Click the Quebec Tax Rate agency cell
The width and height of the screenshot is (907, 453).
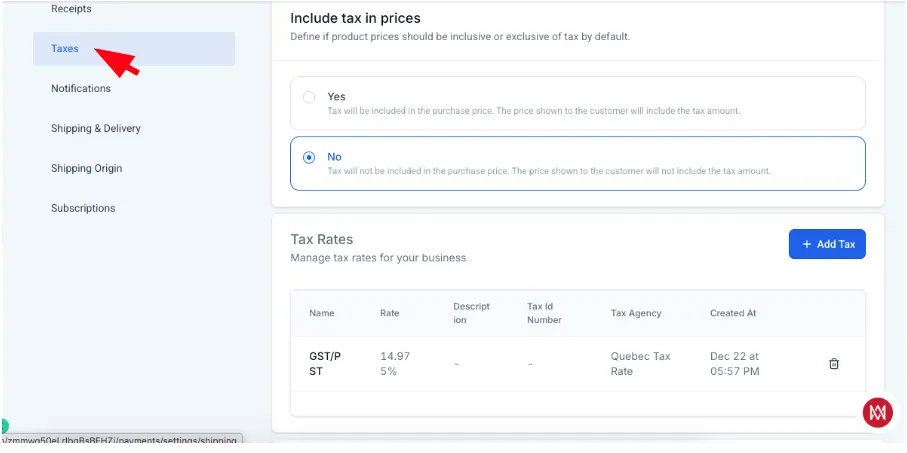[x=640, y=364]
